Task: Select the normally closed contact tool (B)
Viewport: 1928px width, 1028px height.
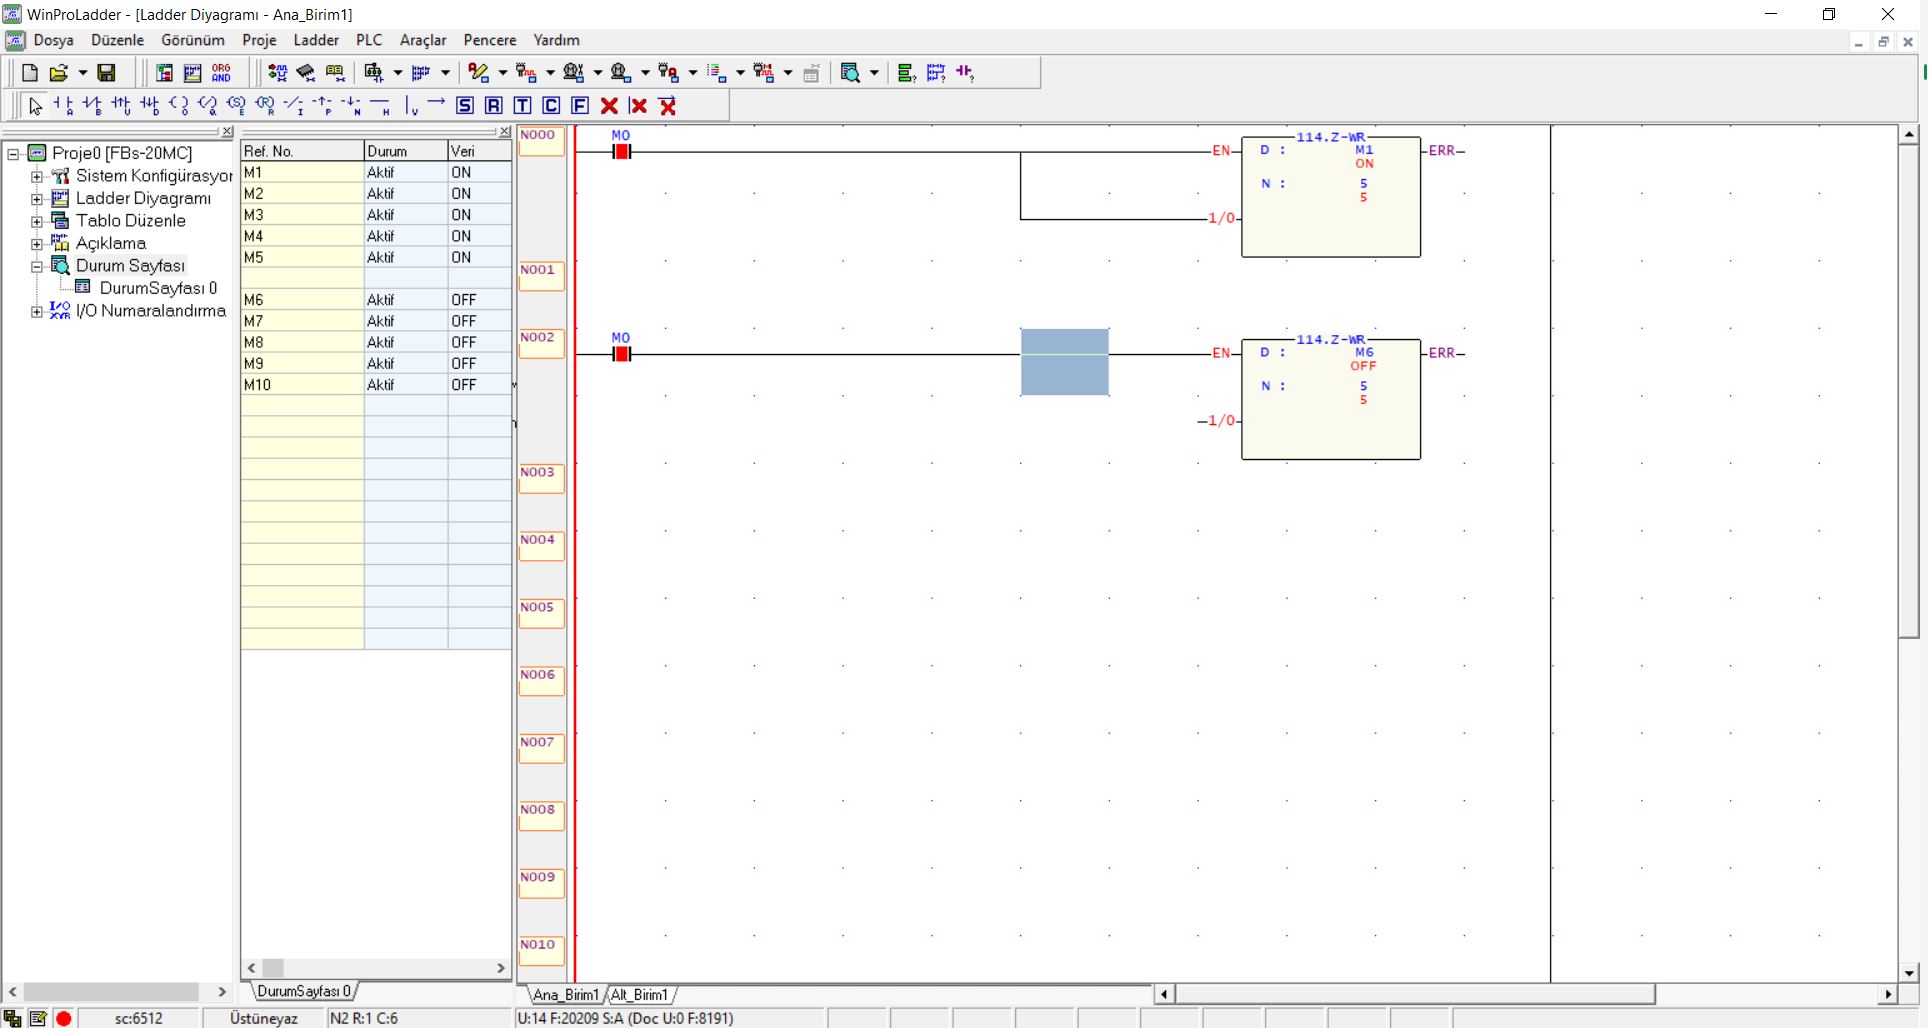Action: pyautogui.click(x=92, y=106)
